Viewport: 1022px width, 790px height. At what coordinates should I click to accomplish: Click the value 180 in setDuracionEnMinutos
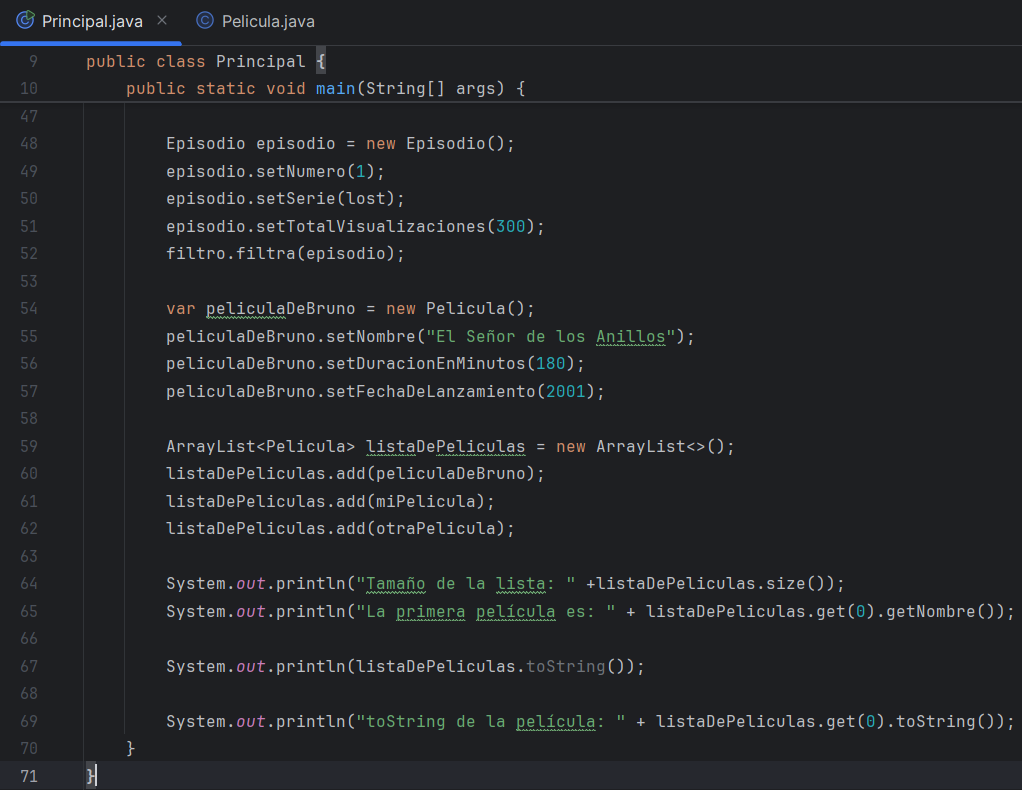pos(551,364)
